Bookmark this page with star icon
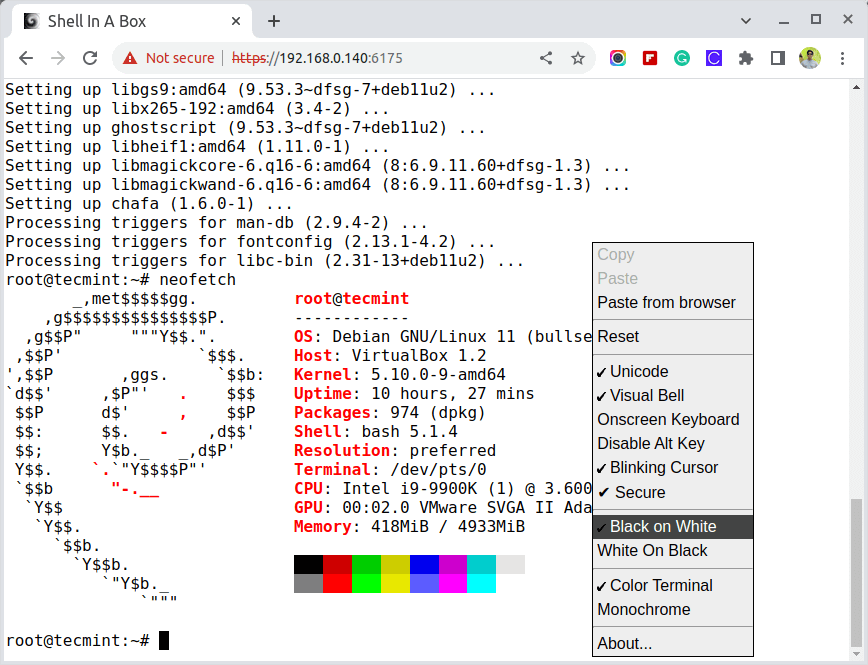The image size is (868, 665). click(578, 58)
